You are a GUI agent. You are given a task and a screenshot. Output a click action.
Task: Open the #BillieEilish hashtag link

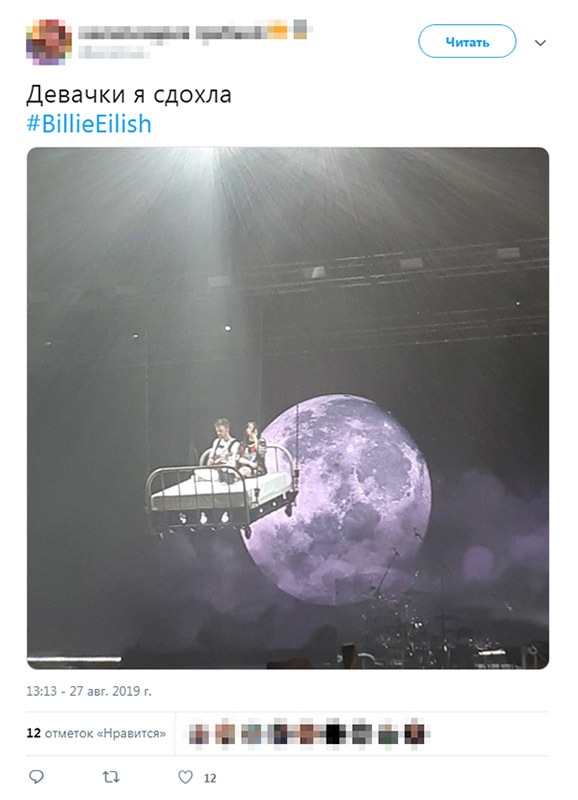tap(89, 124)
